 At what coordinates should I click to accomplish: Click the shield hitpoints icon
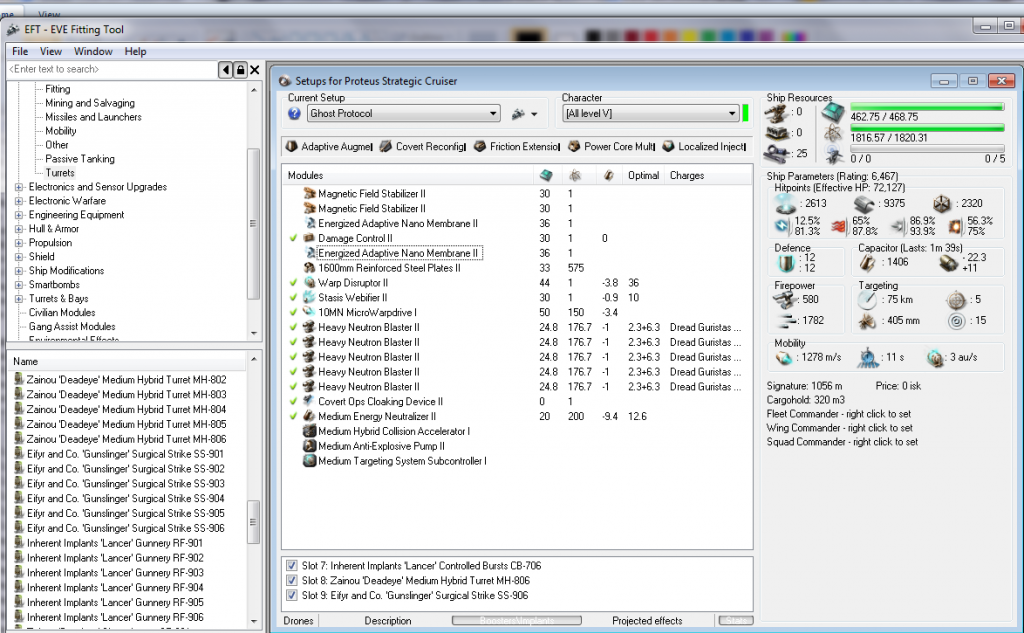tap(785, 204)
